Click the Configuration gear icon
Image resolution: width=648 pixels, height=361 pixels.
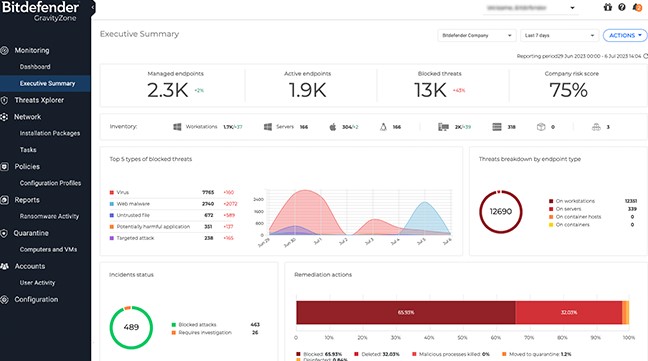coord(4,300)
